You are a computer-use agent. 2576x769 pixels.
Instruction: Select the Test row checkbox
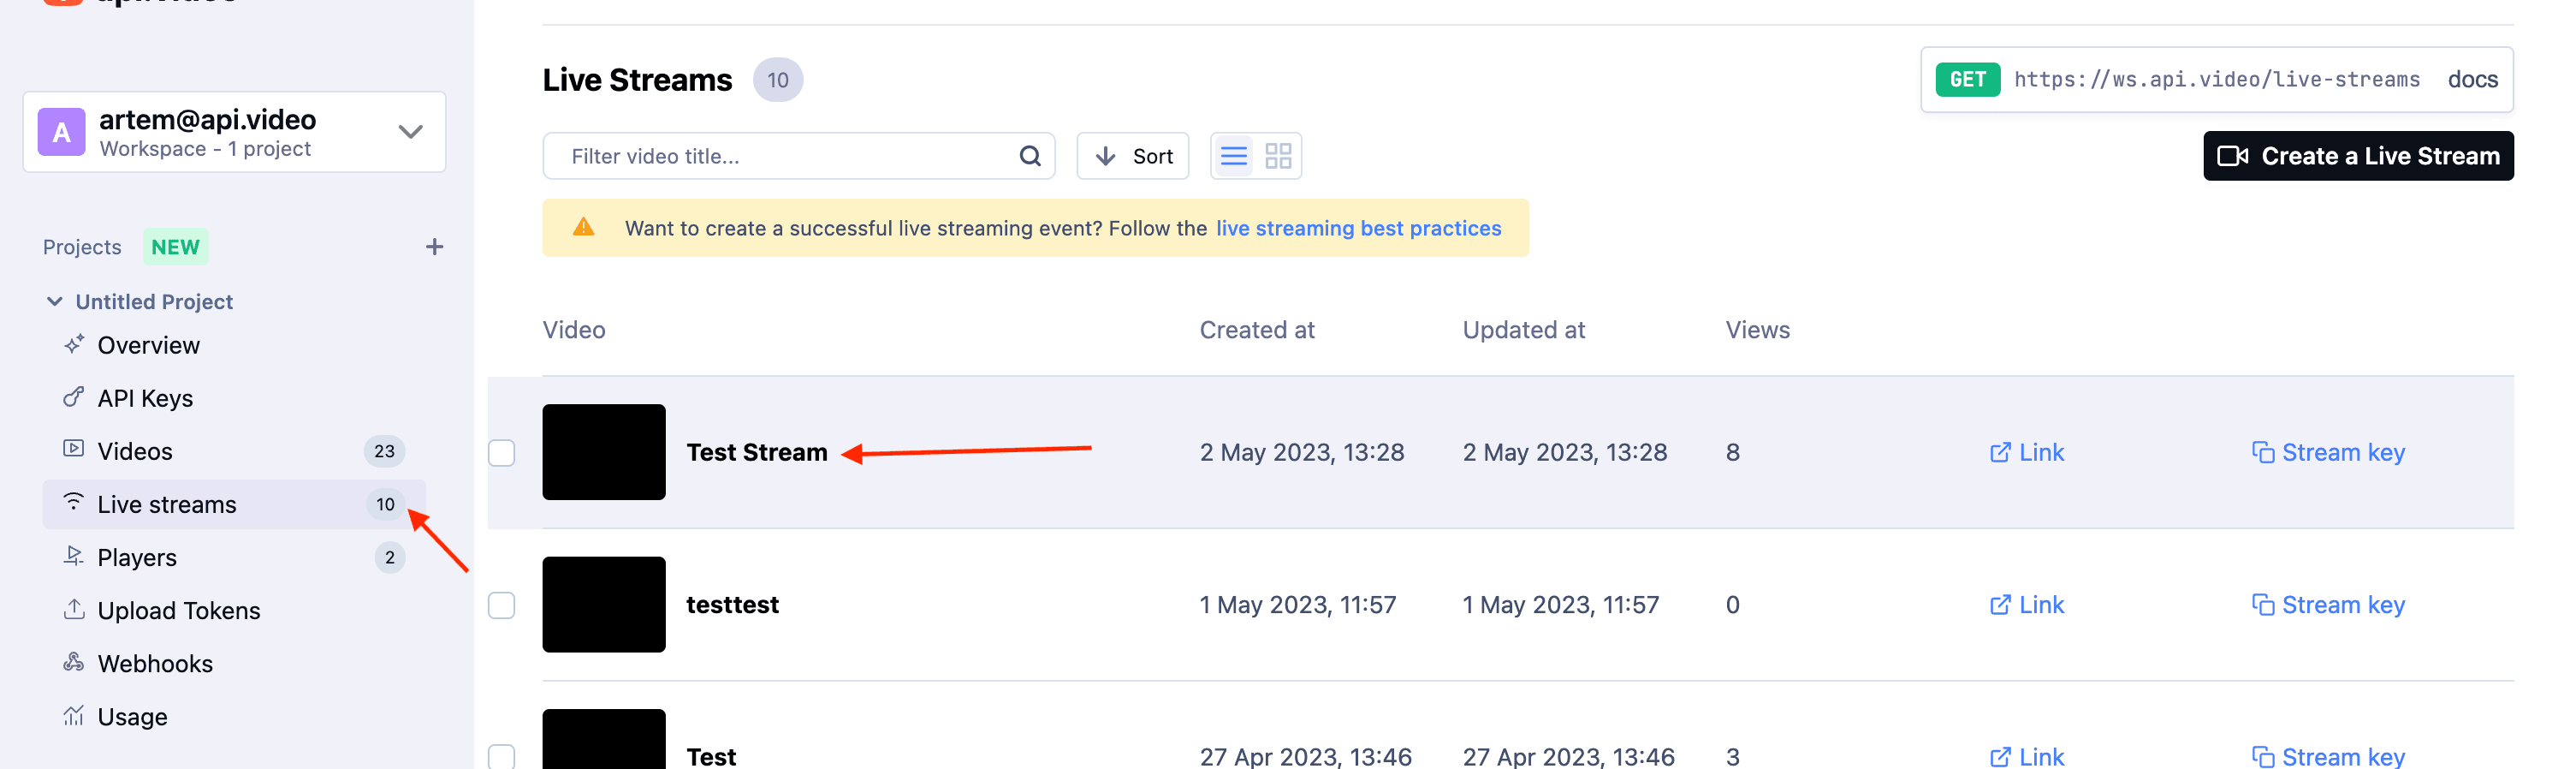(502, 756)
